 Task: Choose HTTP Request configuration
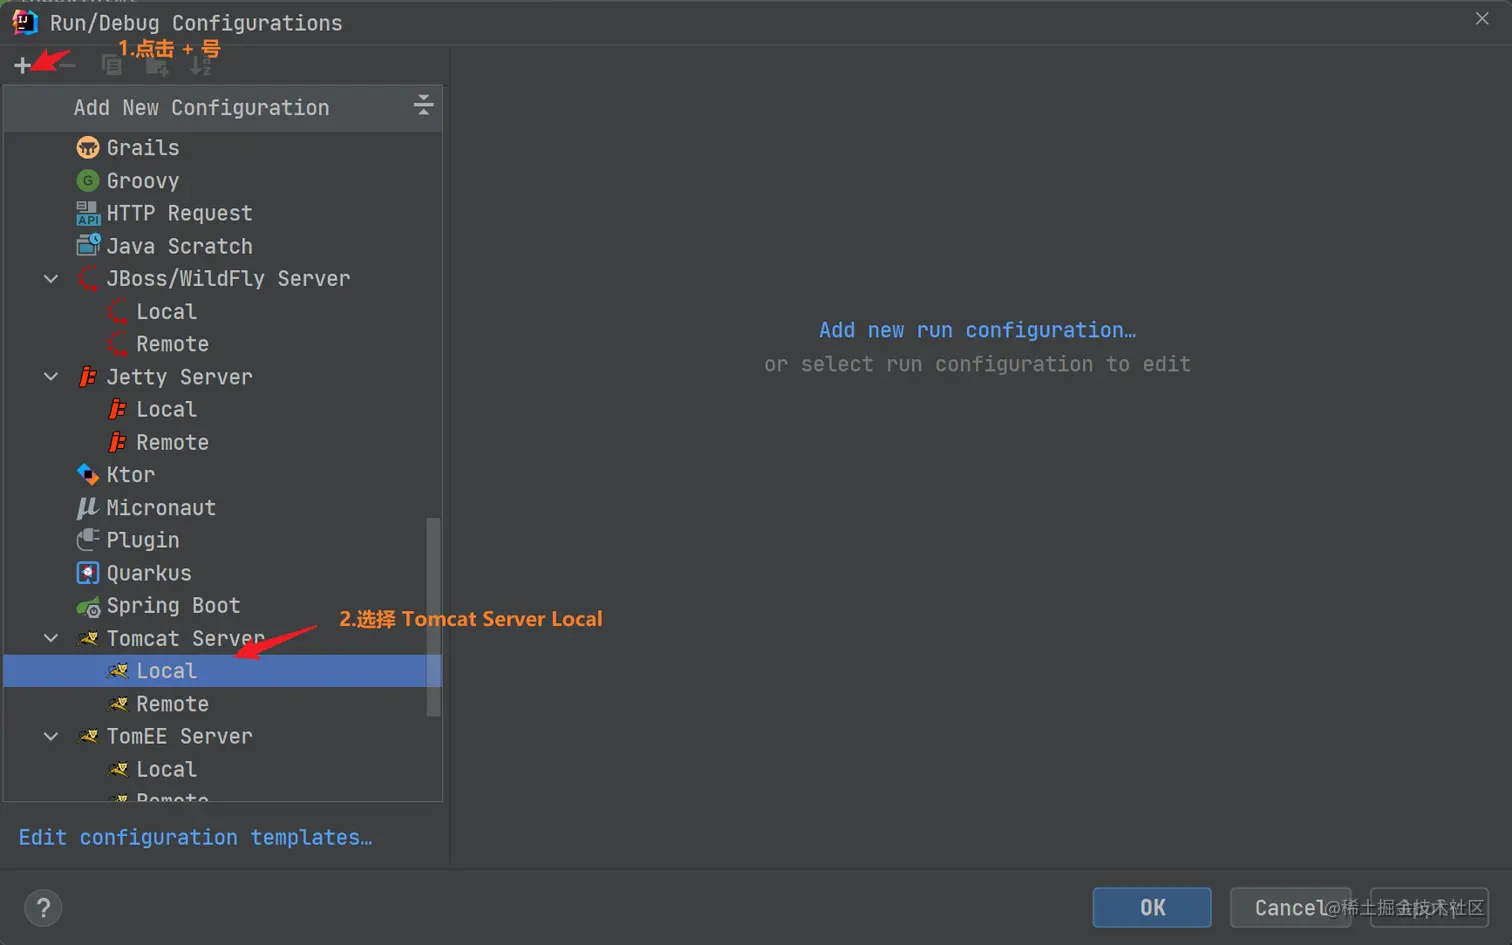222,213
